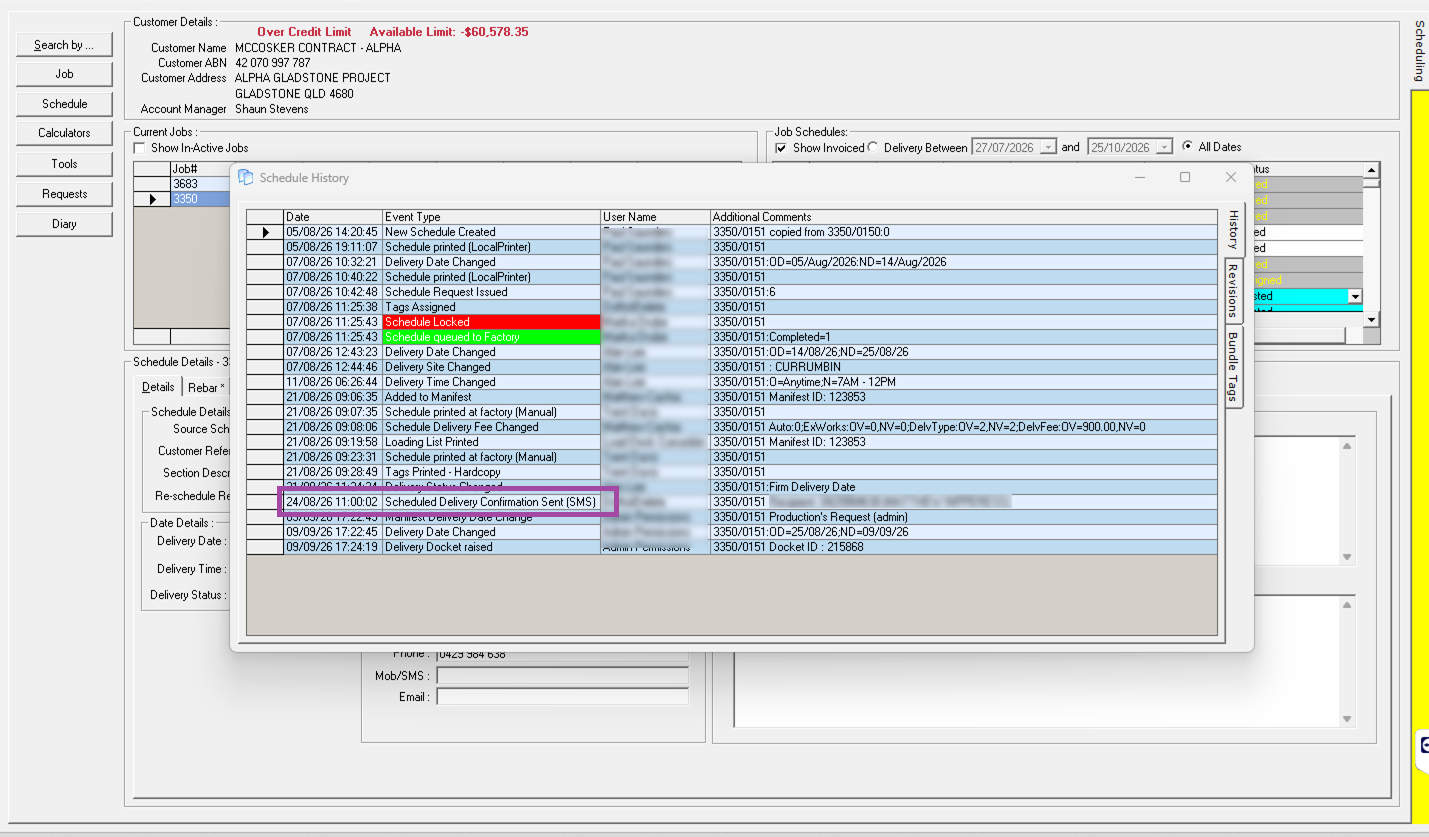The height and width of the screenshot is (837, 1429).
Task: Click the scroll-up arrow in Job Schedules list
Action: pos(1373,170)
